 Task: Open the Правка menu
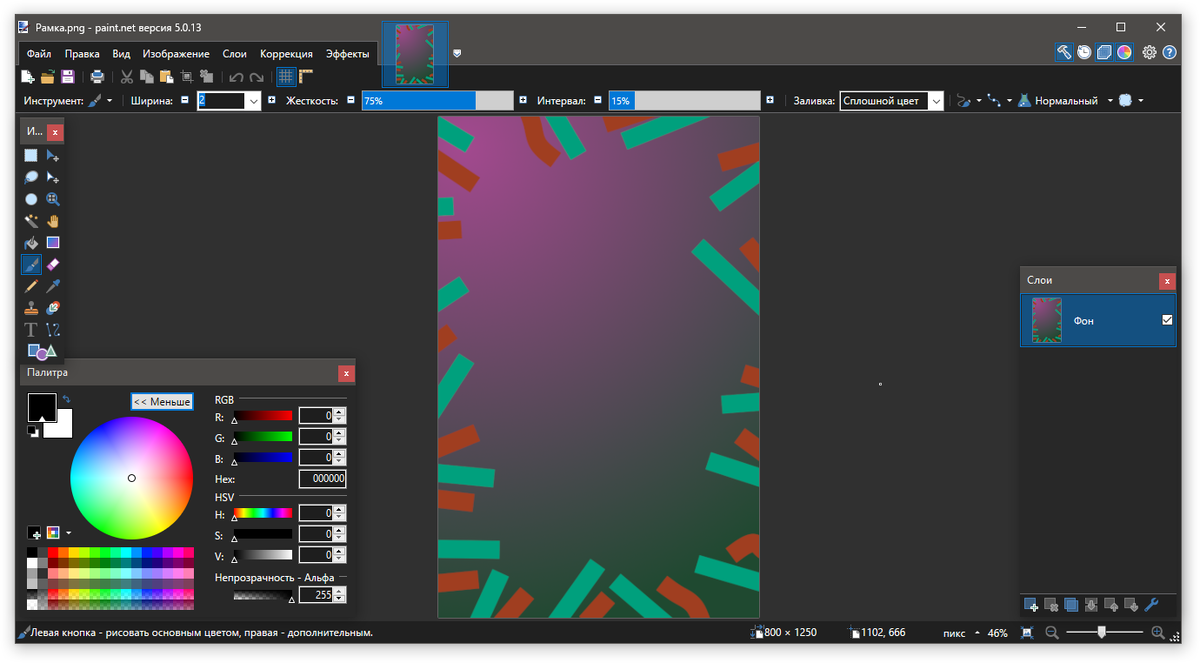coord(82,54)
